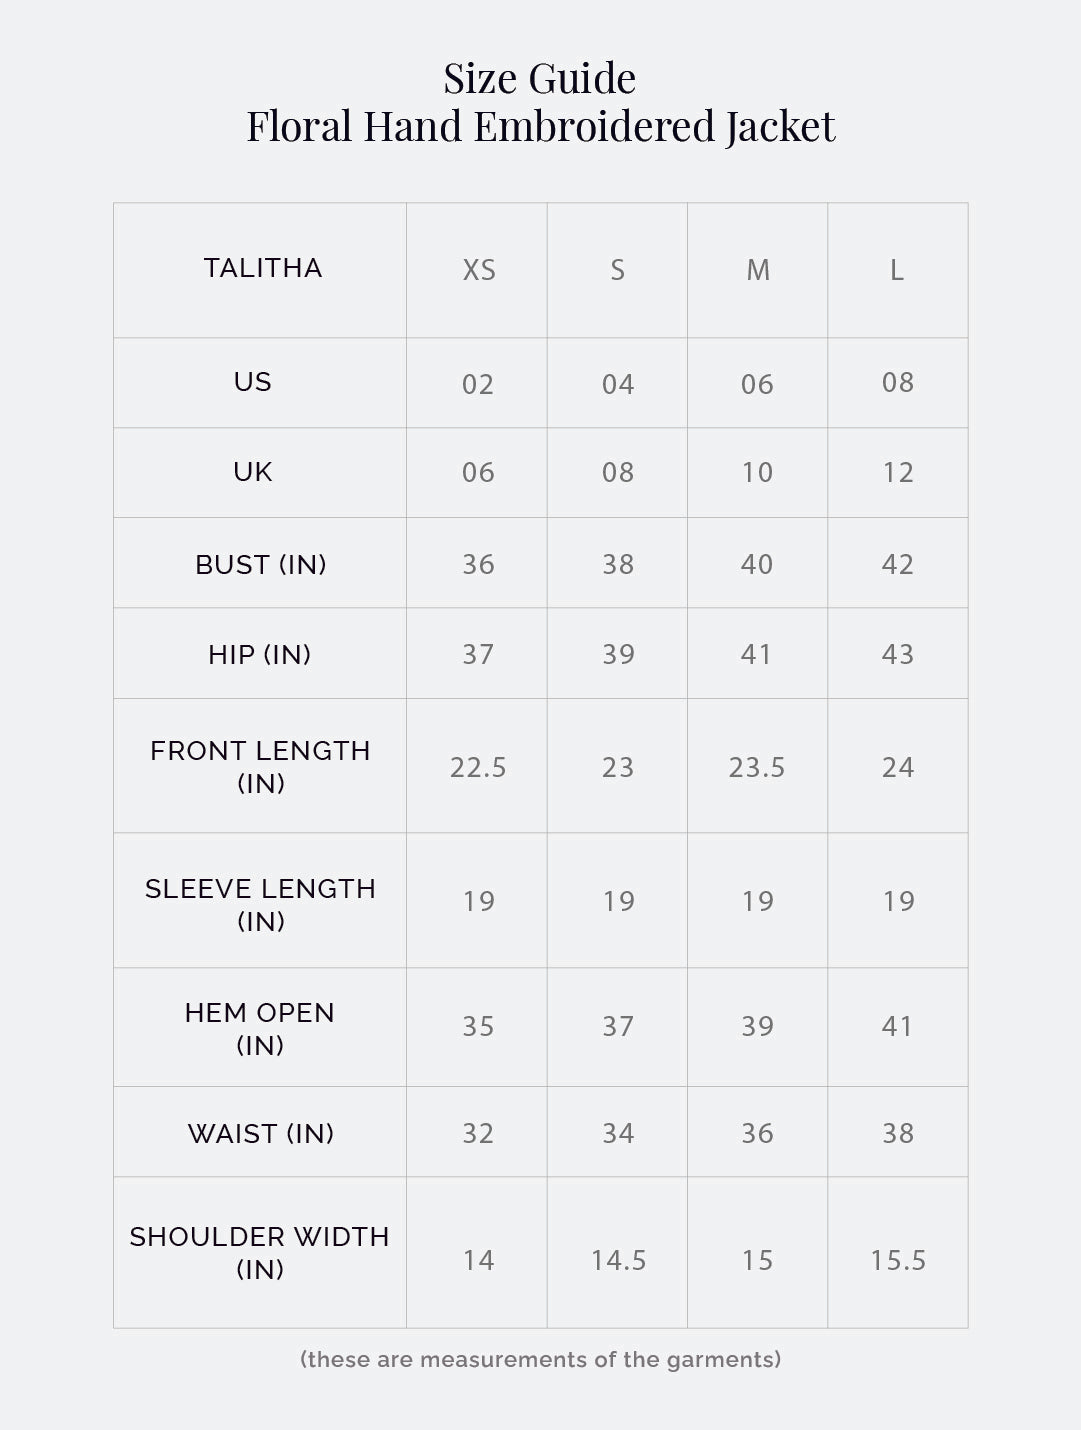Click the US row label
The height and width of the screenshot is (1430, 1081).
pos(253,382)
